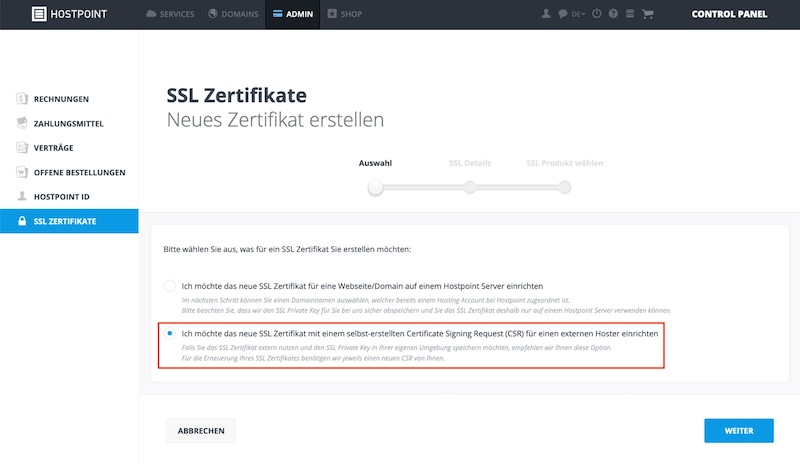Click the SSL Produkt wählen step marker
Image resolution: width=800 pixels, height=464 pixels.
pyautogui.click(x=564, y=187)
